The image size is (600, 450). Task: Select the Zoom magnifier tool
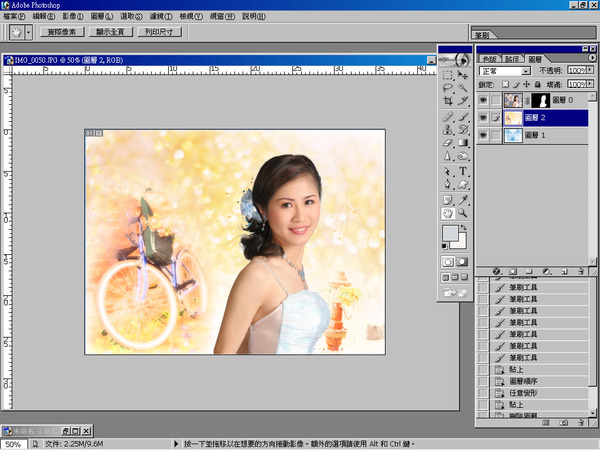[x=463, y=213]
